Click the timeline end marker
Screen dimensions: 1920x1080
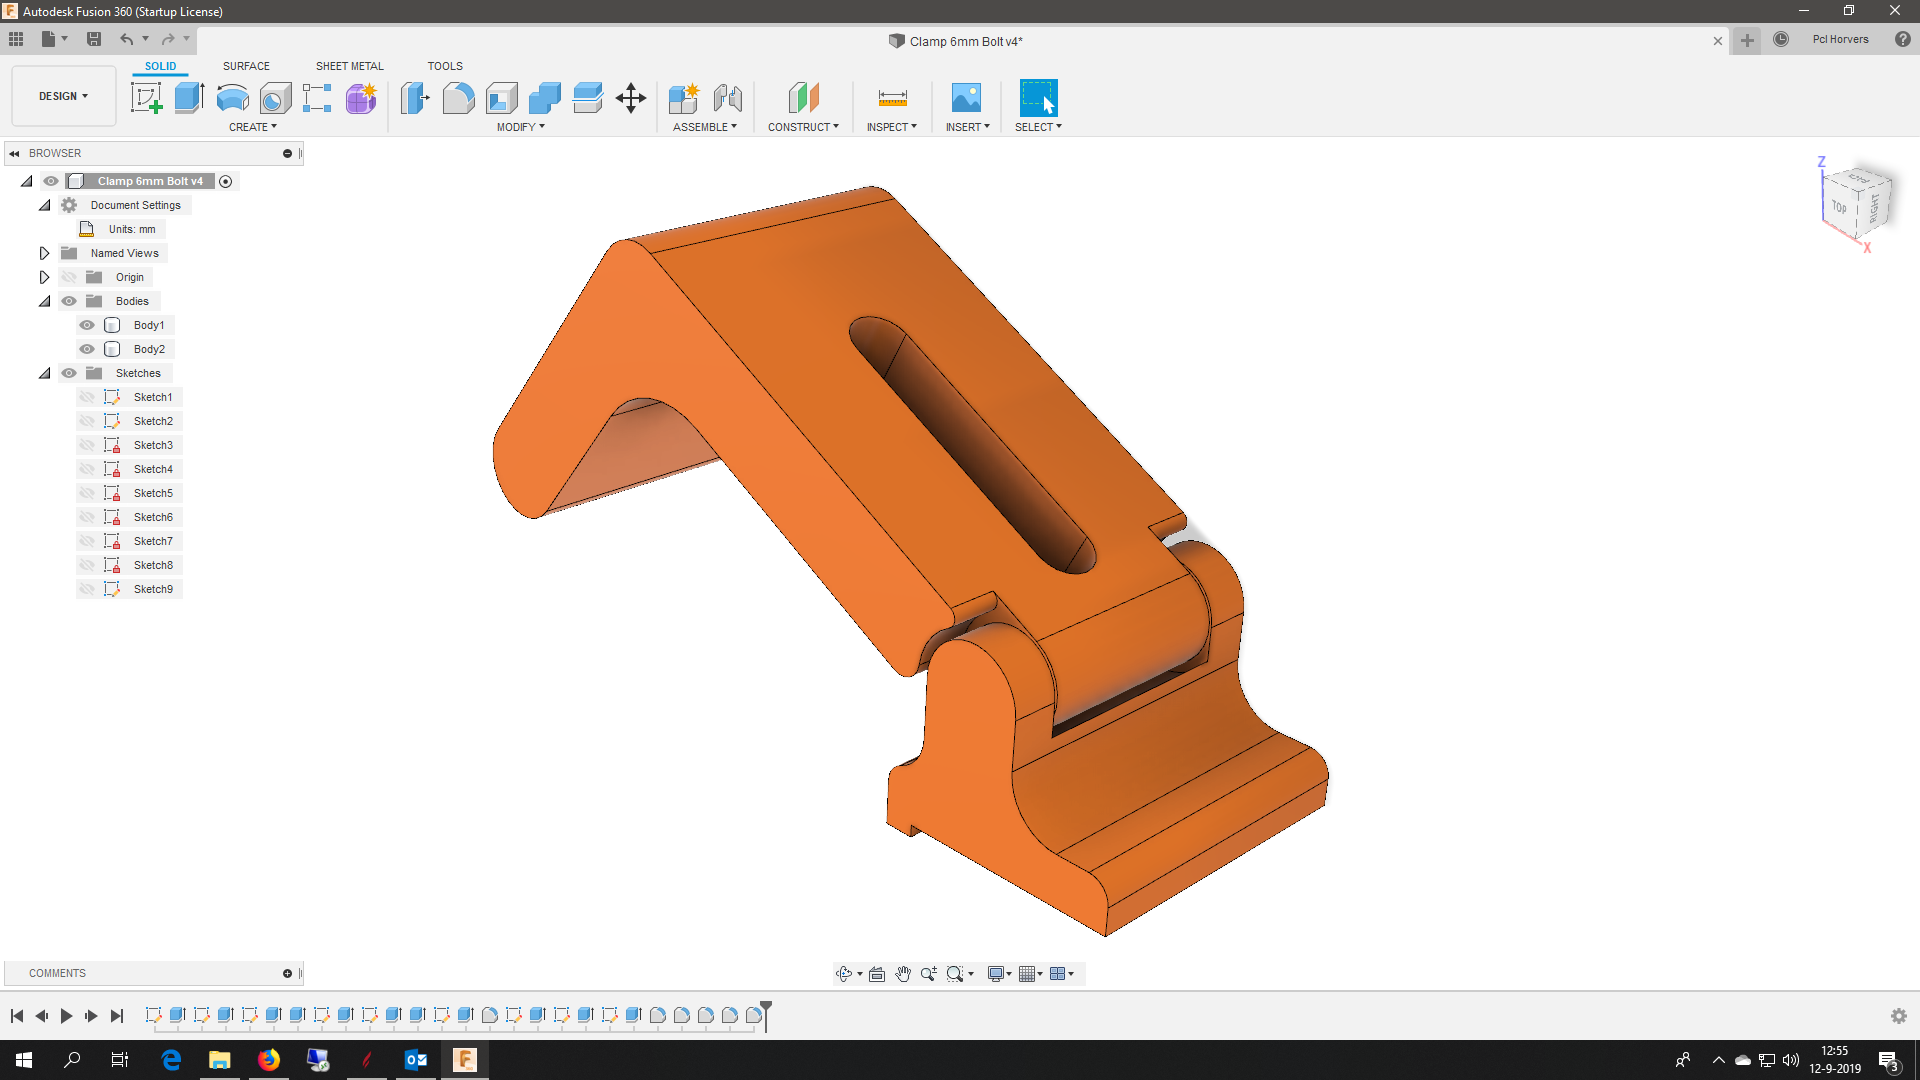(x=766, y=1014)
